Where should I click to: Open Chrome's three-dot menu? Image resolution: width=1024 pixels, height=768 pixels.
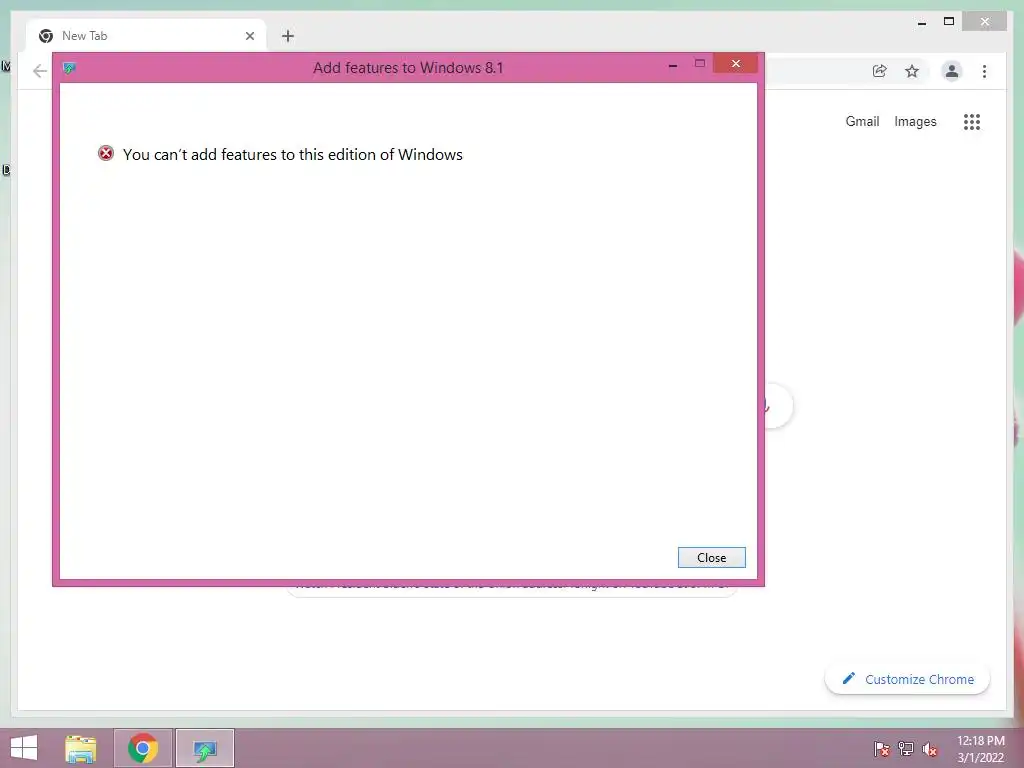click(x=984, y=71)
